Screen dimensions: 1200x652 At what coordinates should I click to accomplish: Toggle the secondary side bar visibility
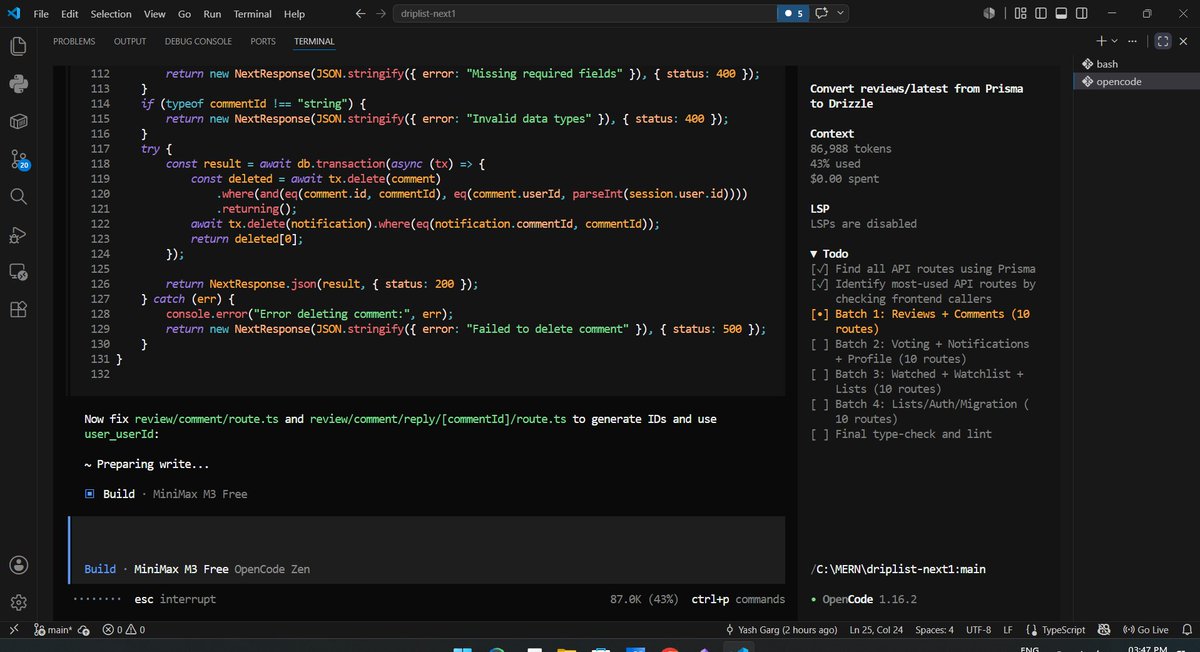pyautogui.click(x=1081, y=14)
